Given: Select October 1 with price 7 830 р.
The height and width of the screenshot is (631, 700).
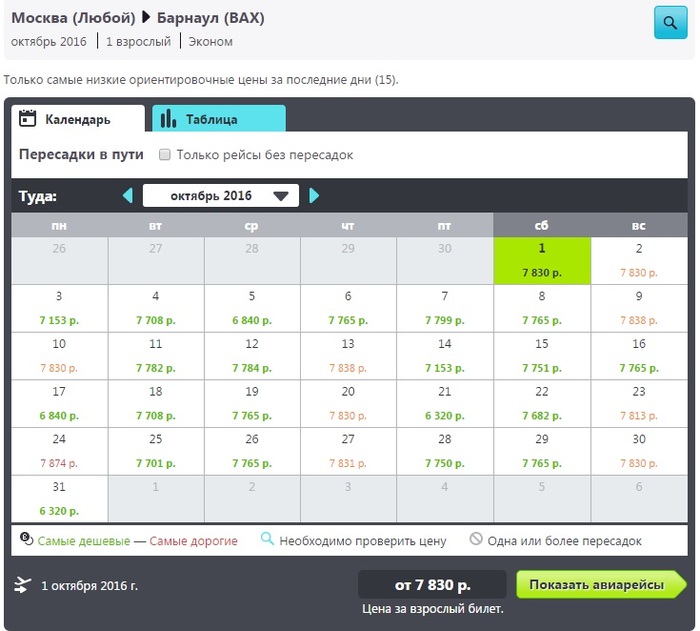Looking at the screenshot, I should [x=542, y=260].
